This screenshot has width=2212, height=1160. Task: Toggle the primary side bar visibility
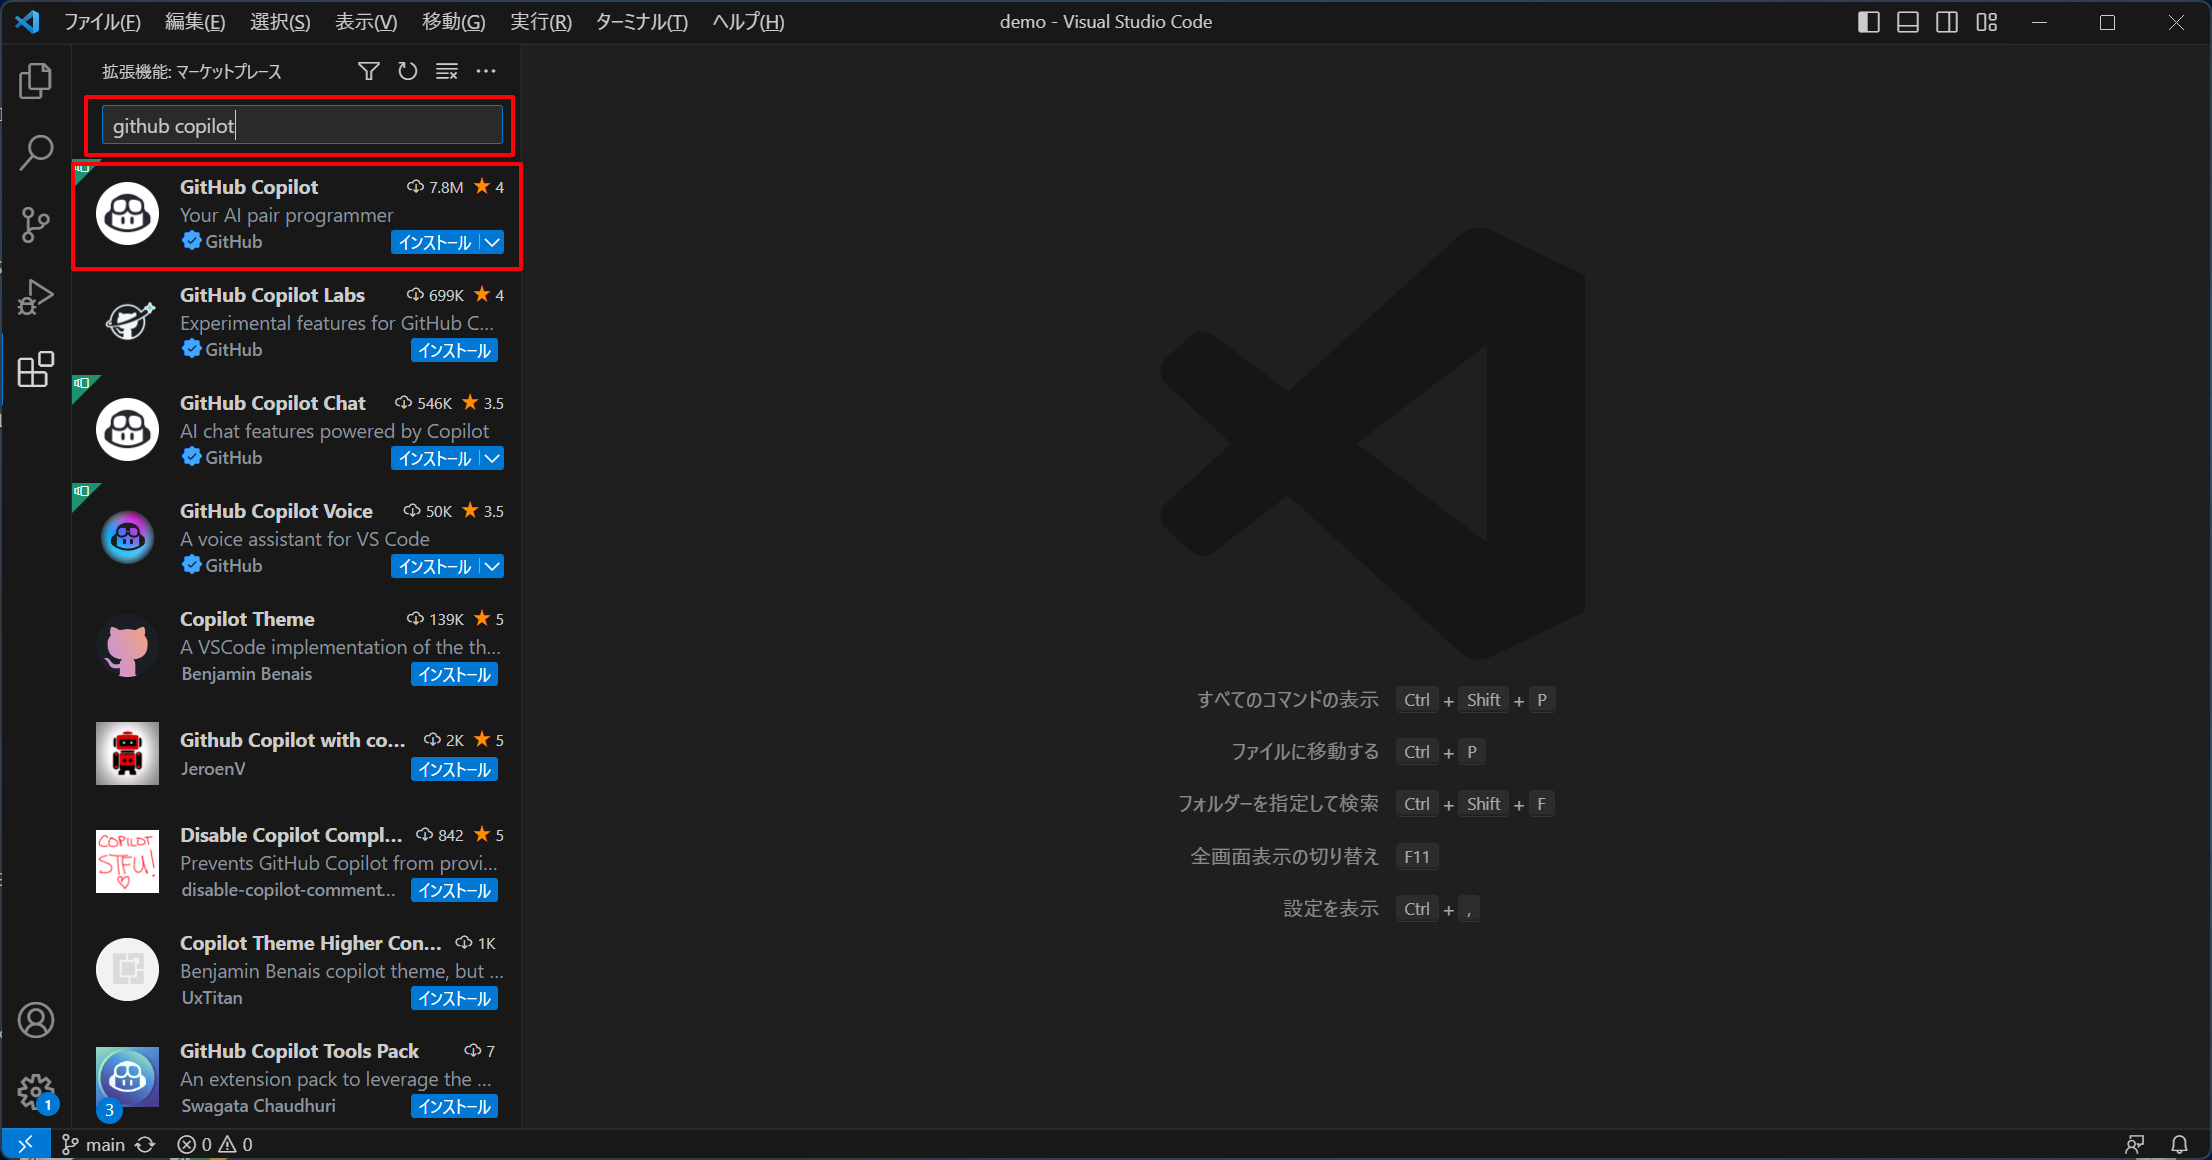click(x=1869, y=22)
